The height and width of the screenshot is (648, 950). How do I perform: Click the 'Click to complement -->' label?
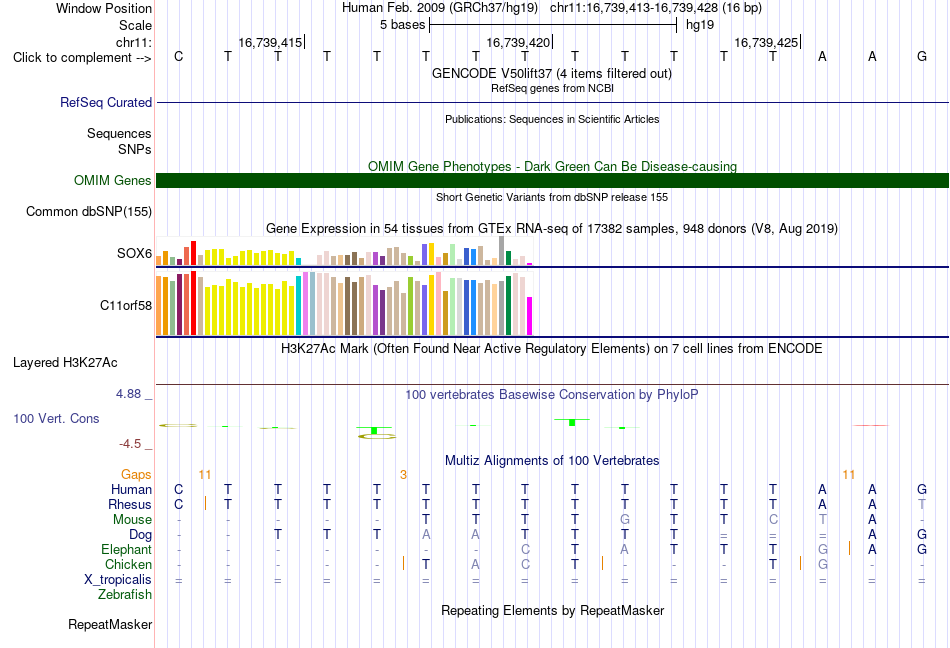point(82,58)
